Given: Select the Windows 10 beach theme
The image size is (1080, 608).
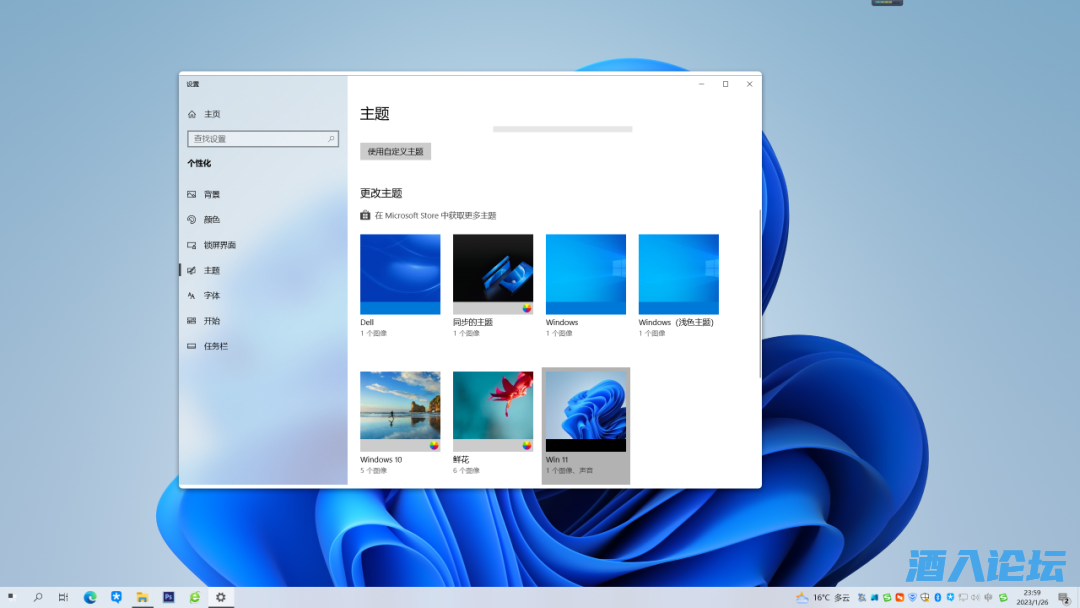Looking at the screenshot, I should [400, 411].
